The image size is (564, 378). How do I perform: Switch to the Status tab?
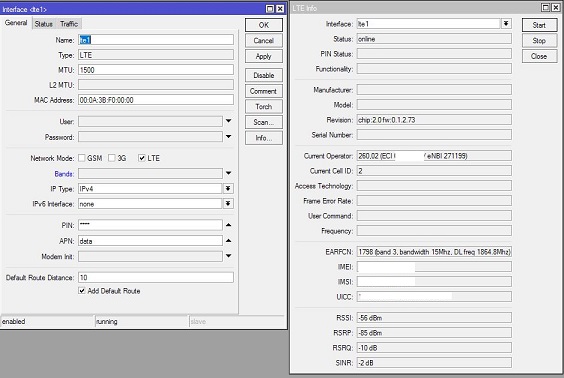point(44,24)
